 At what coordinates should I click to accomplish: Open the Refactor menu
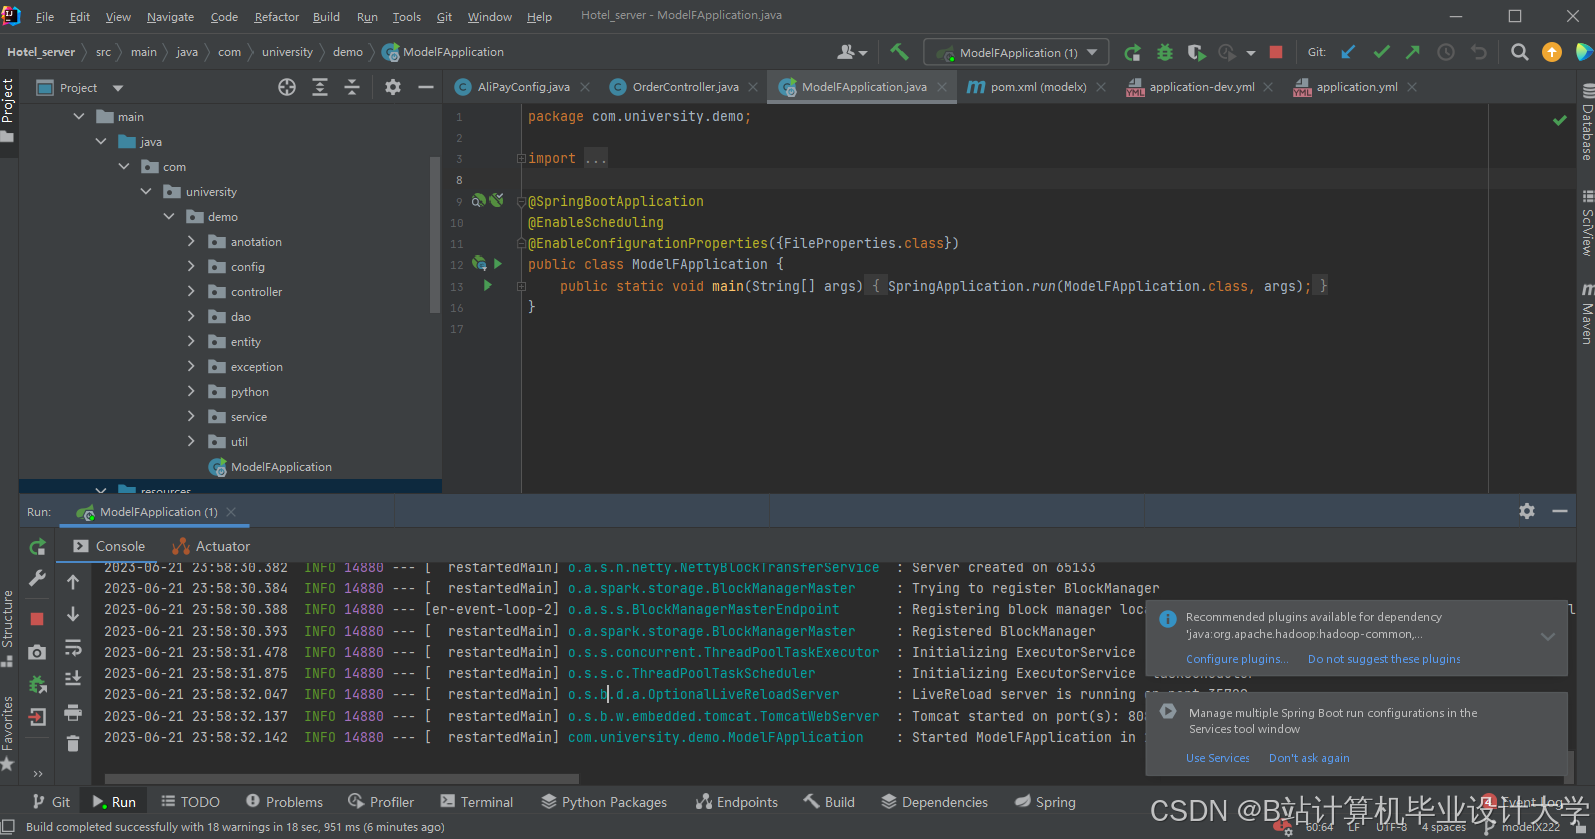276,17
